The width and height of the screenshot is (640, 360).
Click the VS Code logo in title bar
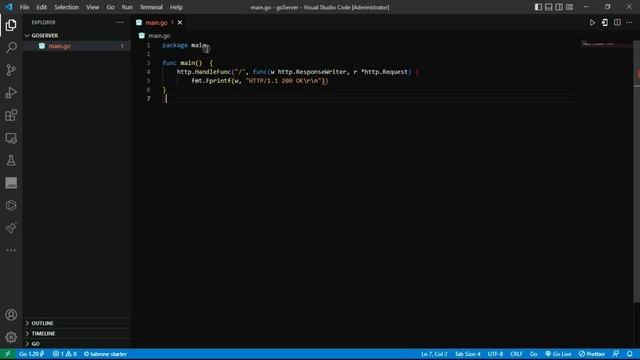tap(9, 7)
